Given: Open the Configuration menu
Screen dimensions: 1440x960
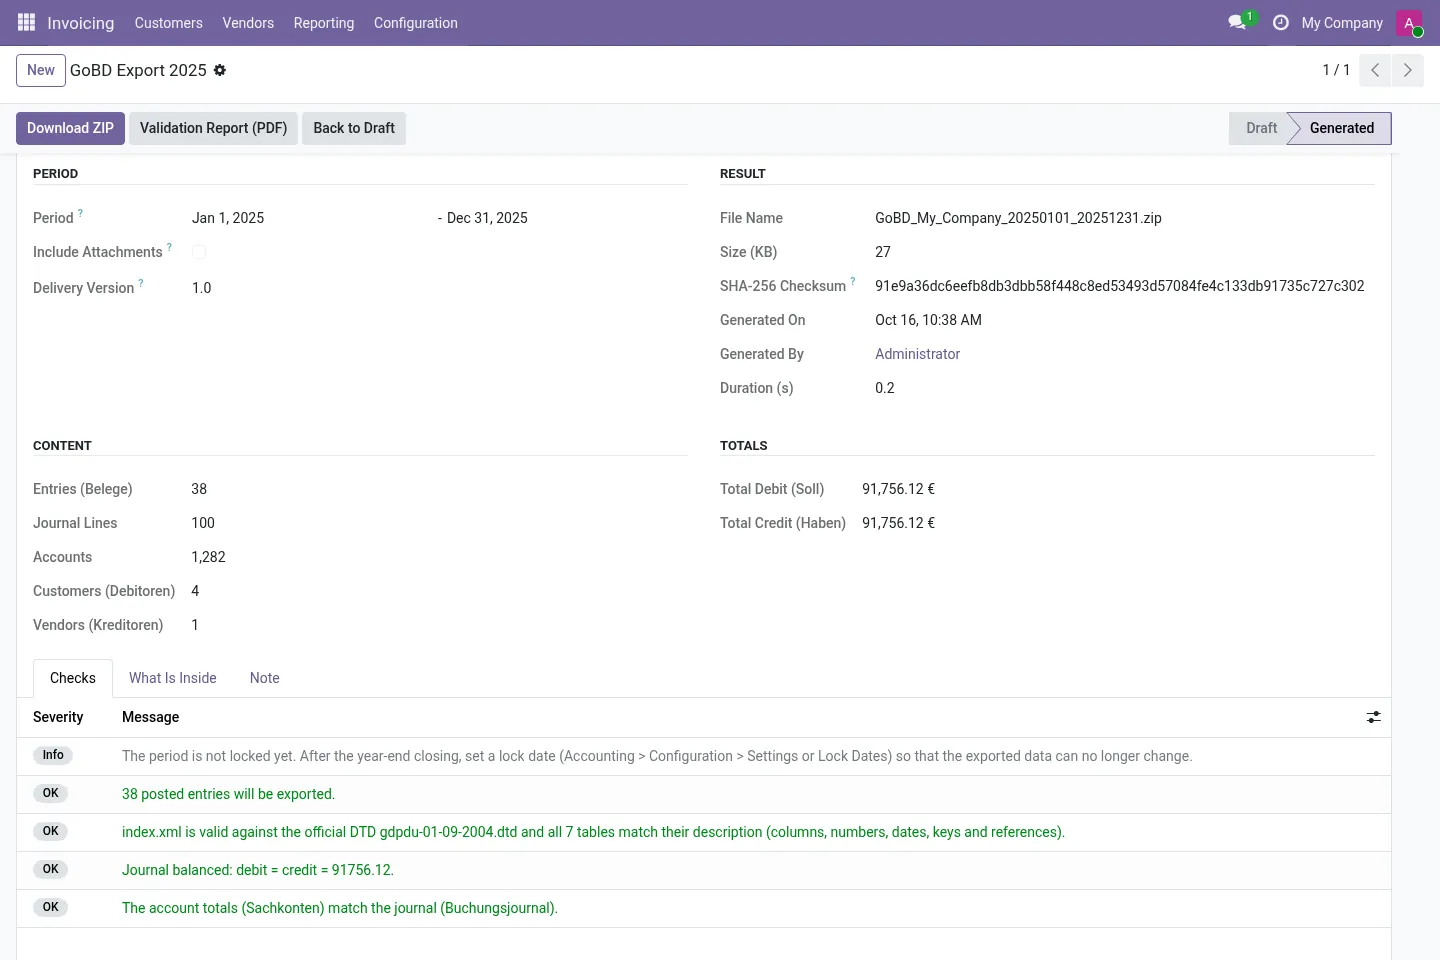Looking at the screenshot, I should pos(416,23).
